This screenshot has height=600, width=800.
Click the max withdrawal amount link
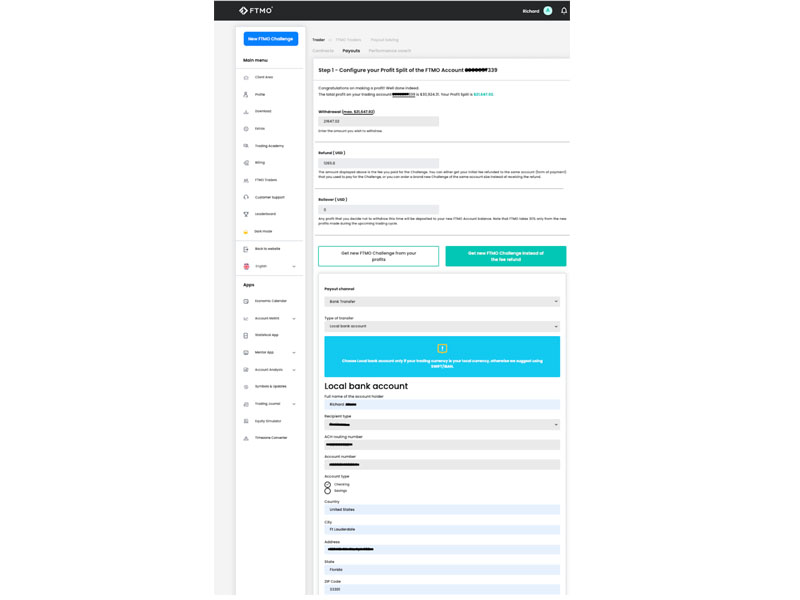359,112
